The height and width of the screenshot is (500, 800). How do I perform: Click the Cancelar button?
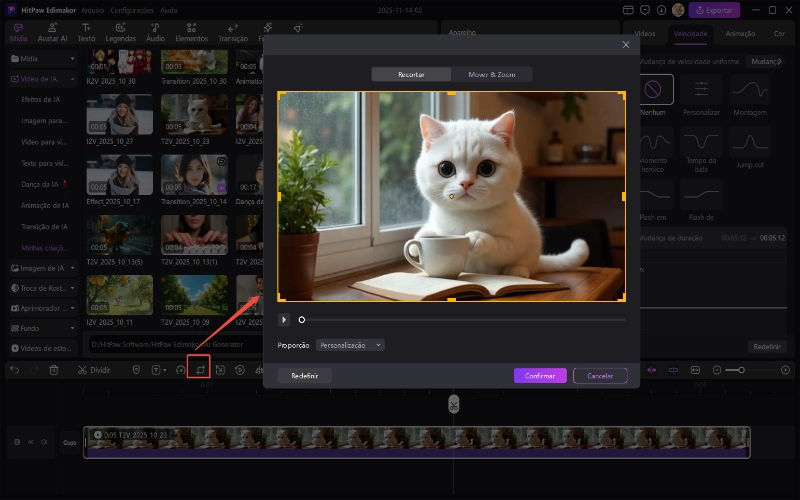tap(600, 376)
